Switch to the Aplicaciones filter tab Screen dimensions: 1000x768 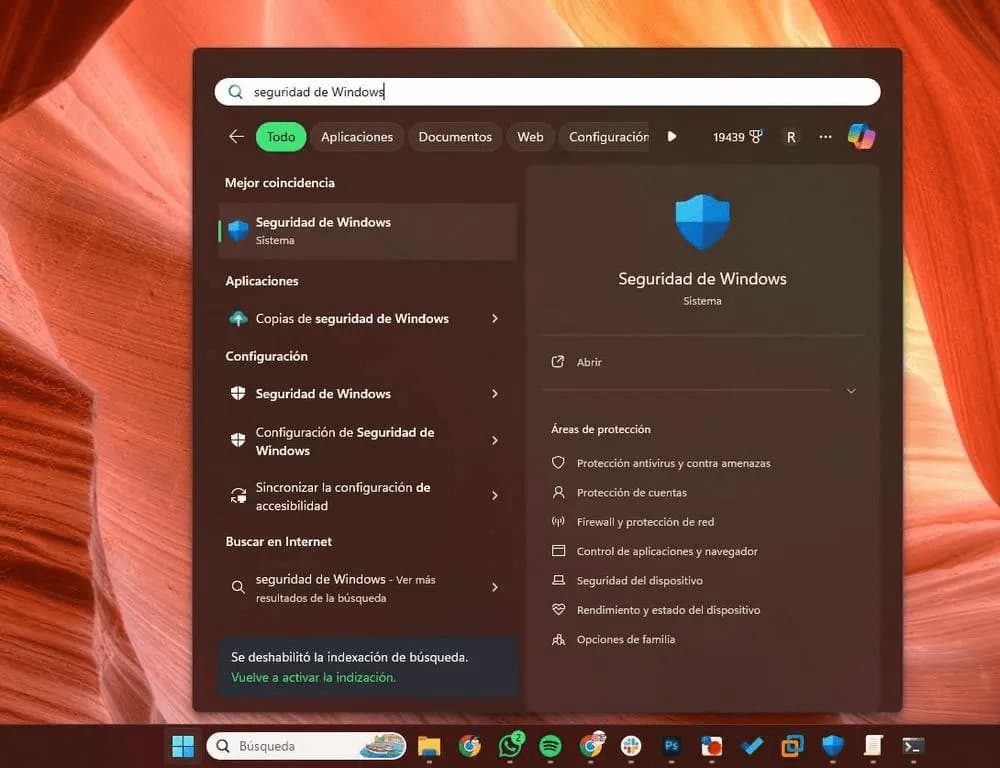pyautogui.click(x=357, y=137)
